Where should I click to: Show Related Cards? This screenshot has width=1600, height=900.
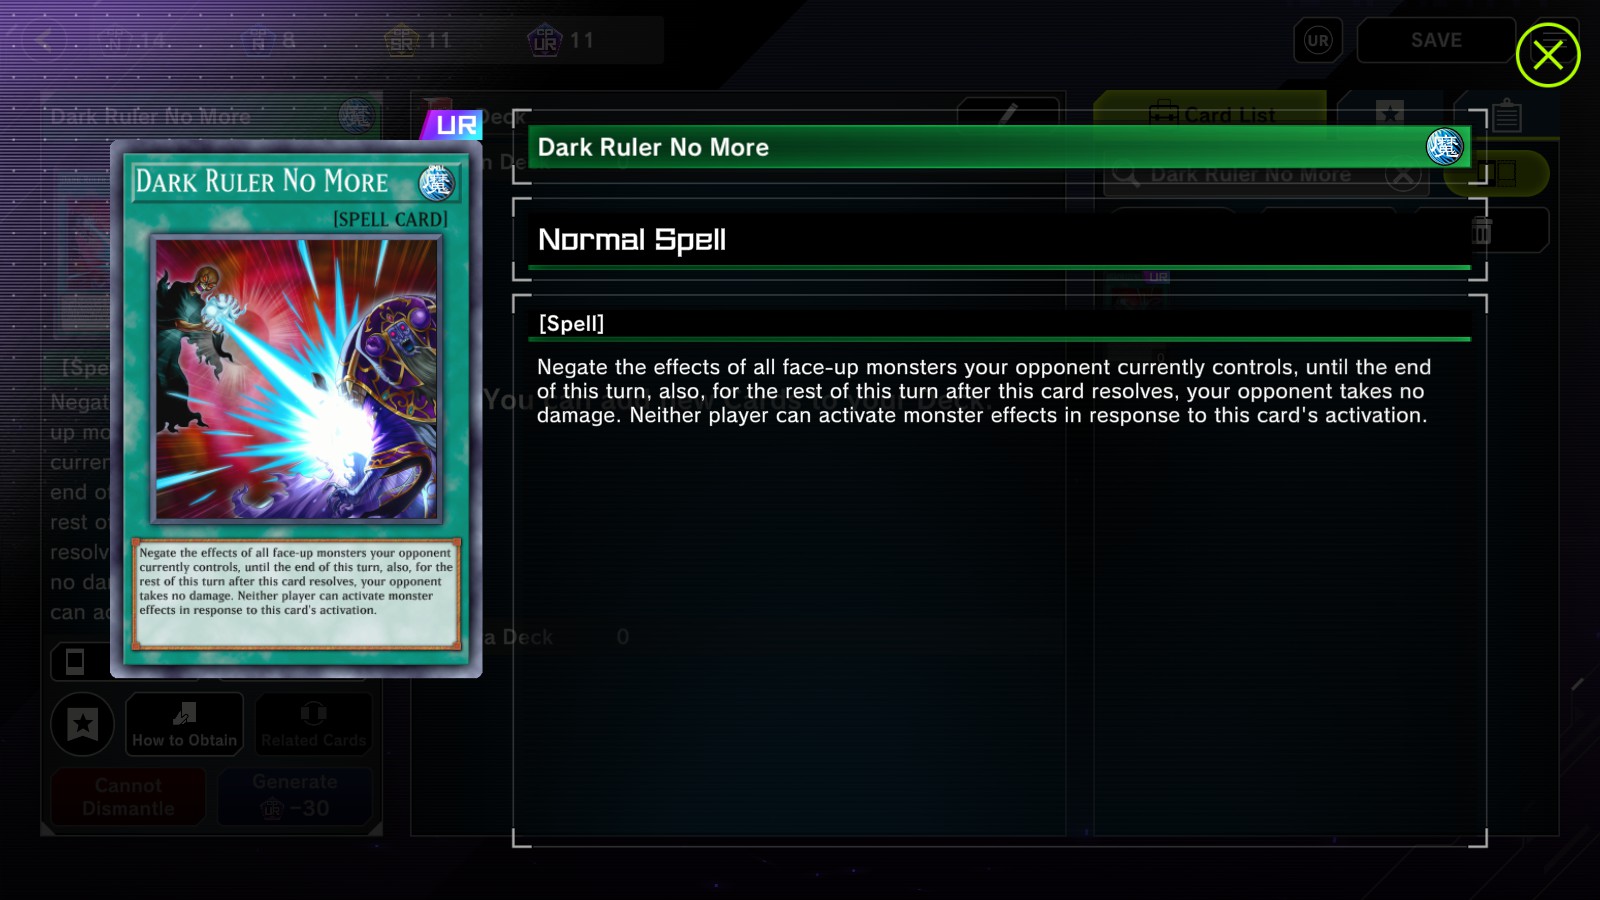click(x=314, y=724)
